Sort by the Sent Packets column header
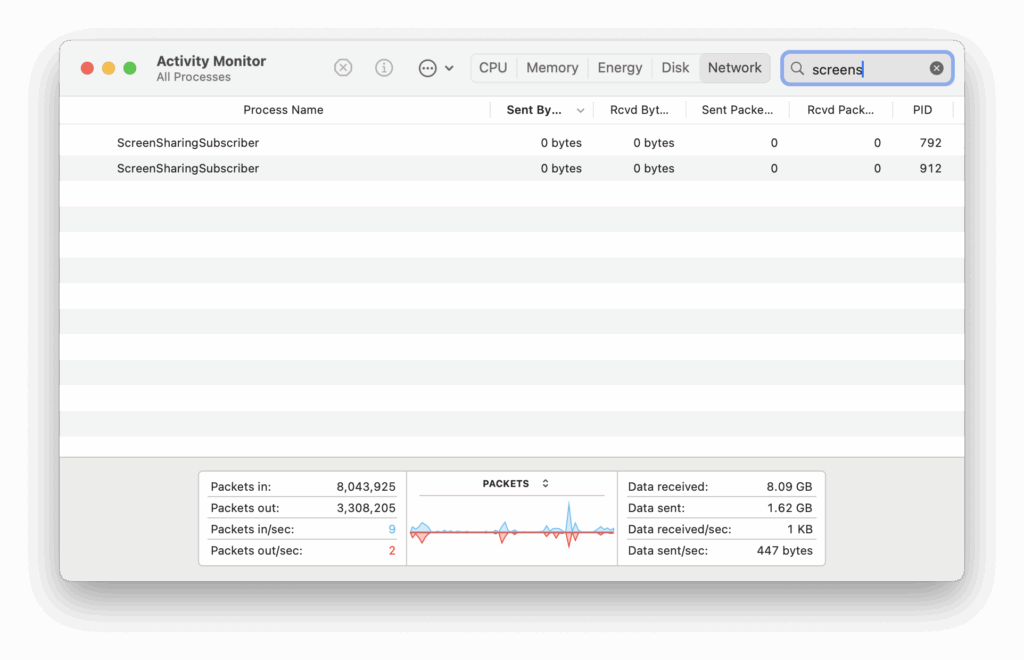This screenshot has width=1024, height=660. [x=737, y=110]
